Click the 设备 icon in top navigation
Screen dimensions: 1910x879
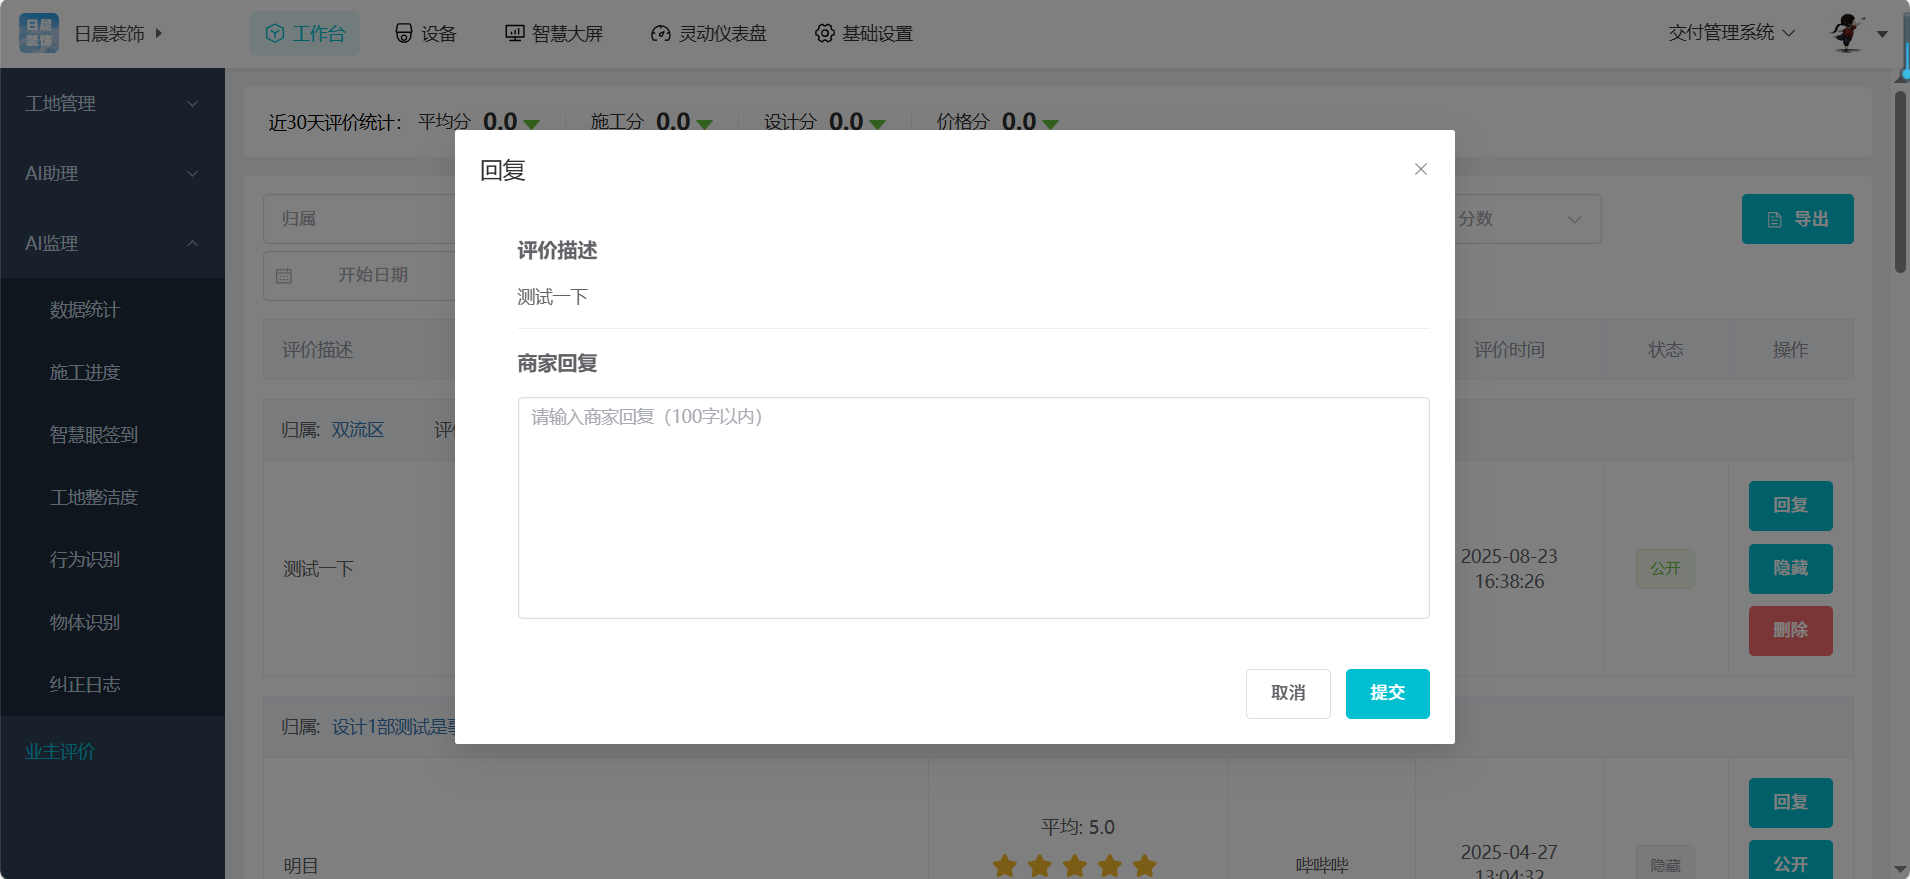click(404, 33)
